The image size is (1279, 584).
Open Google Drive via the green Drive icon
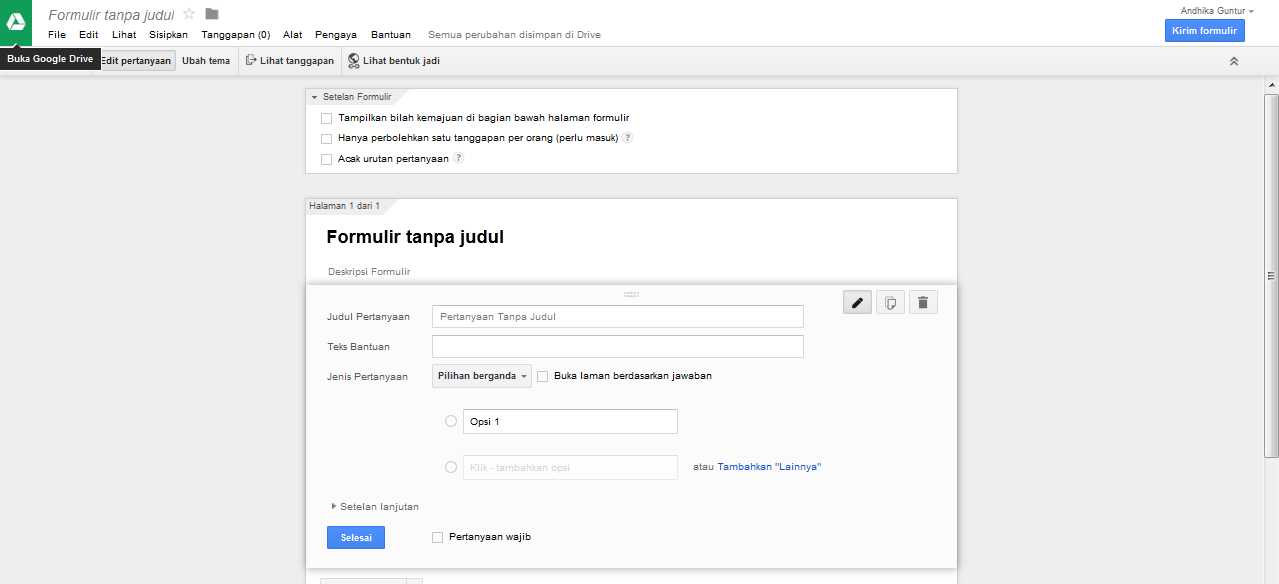pos(17,20)
